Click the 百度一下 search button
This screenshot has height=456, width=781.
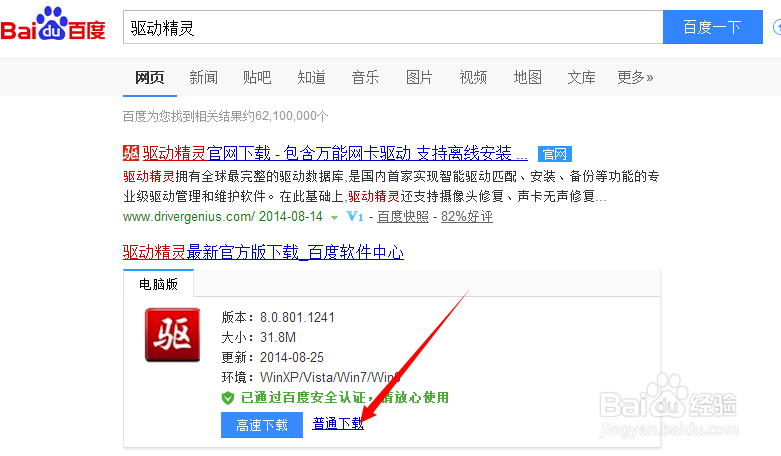[713, 27]
